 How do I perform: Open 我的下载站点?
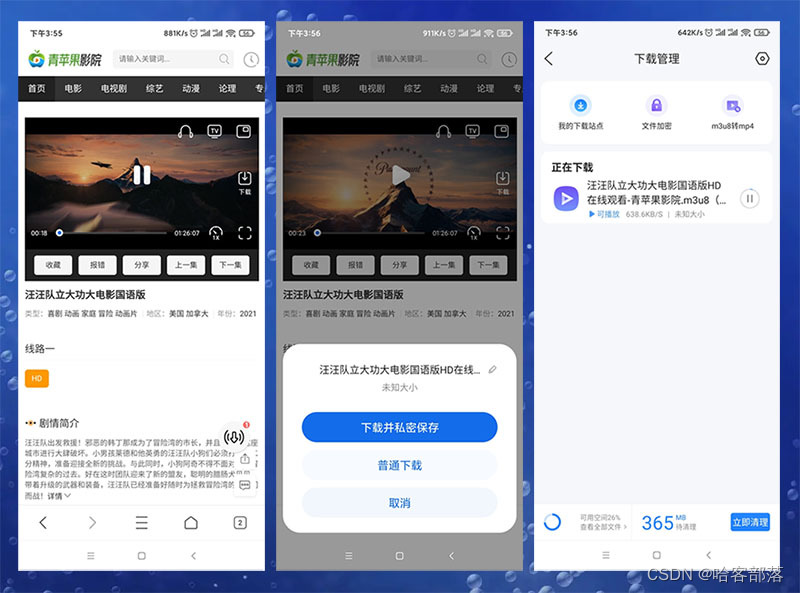point(581,113)
